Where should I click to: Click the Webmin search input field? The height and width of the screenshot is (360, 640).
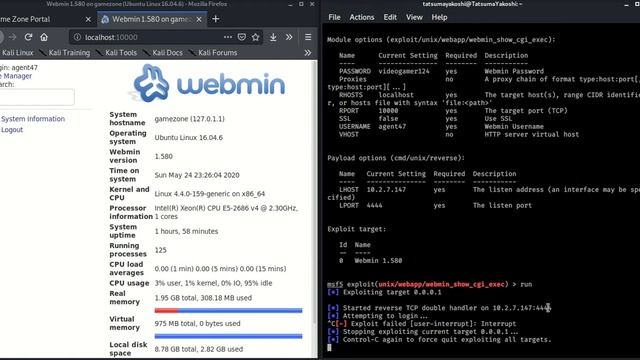(x=37, y=97)
